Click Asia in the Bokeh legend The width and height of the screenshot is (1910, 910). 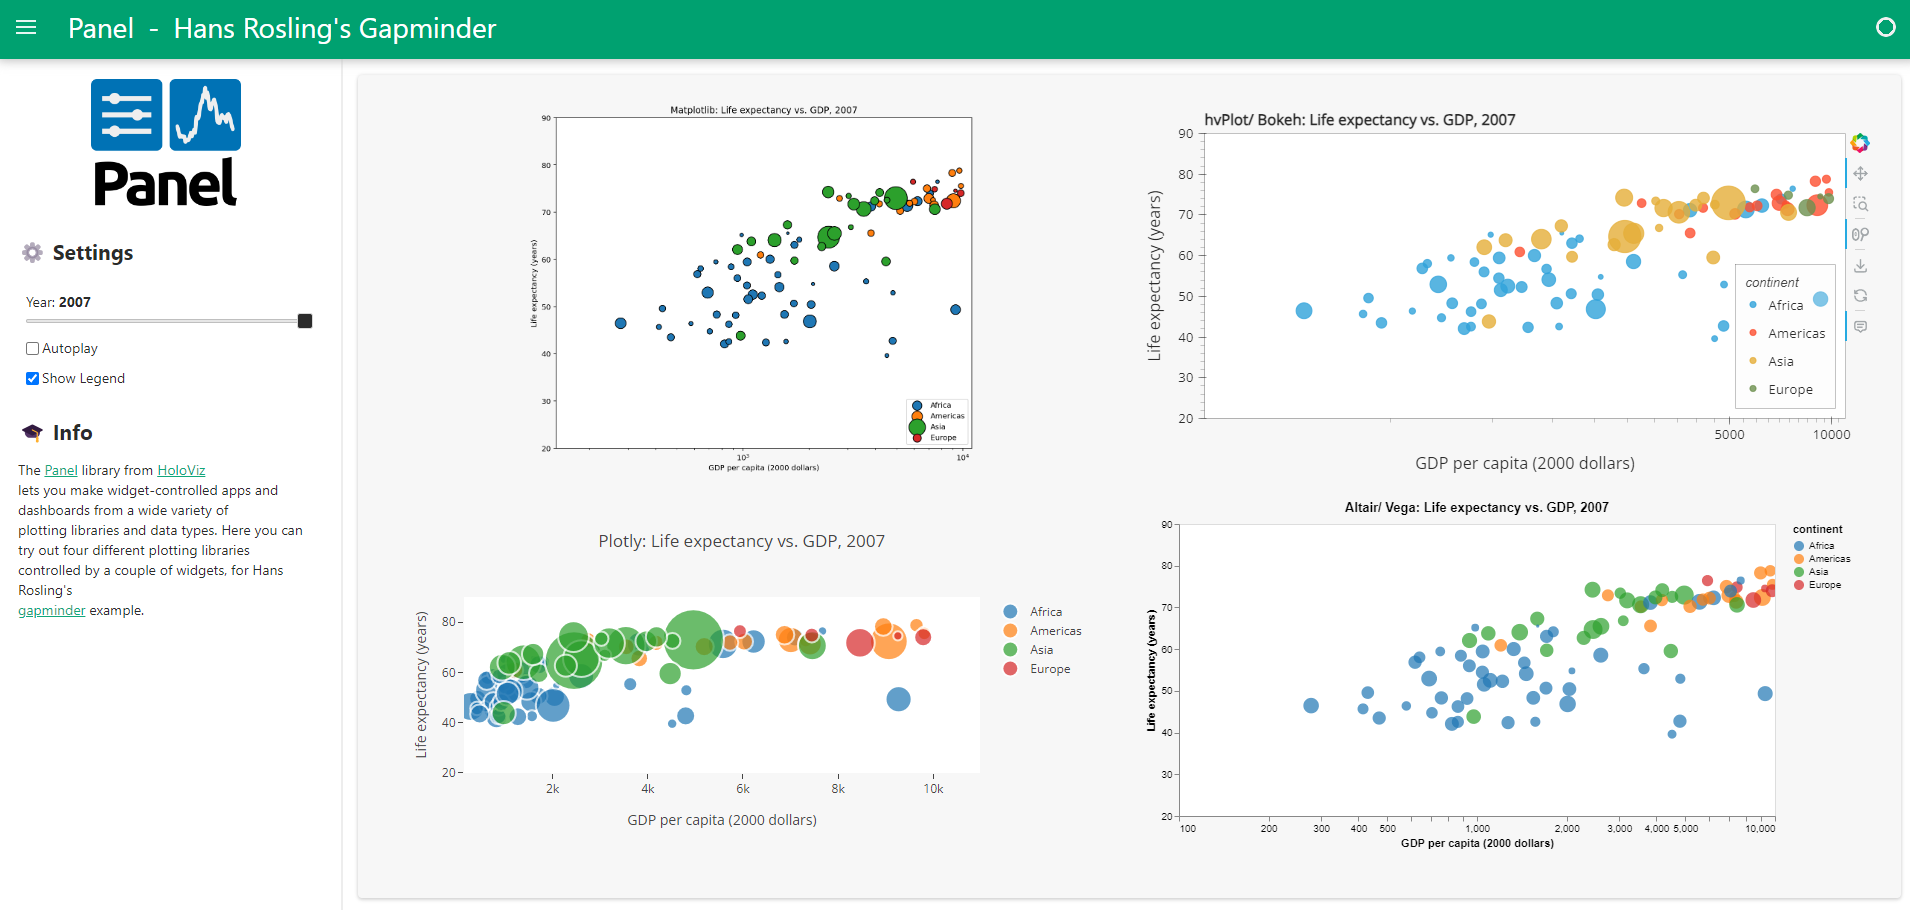point(1780,361)
